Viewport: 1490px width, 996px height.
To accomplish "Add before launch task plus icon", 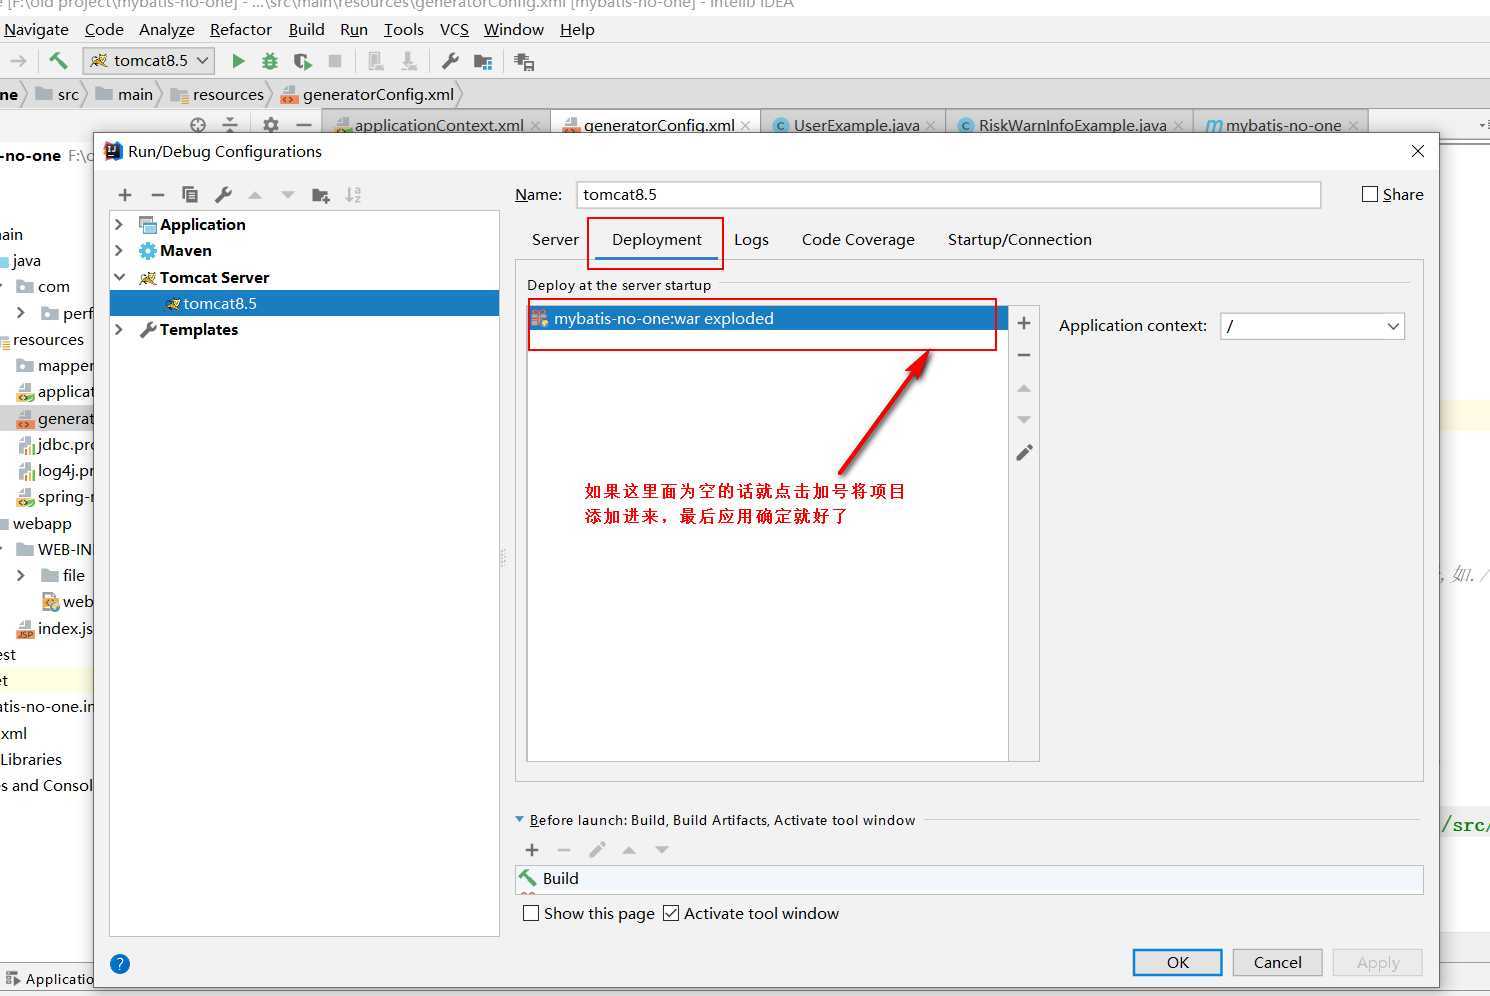I will (532, 850).
